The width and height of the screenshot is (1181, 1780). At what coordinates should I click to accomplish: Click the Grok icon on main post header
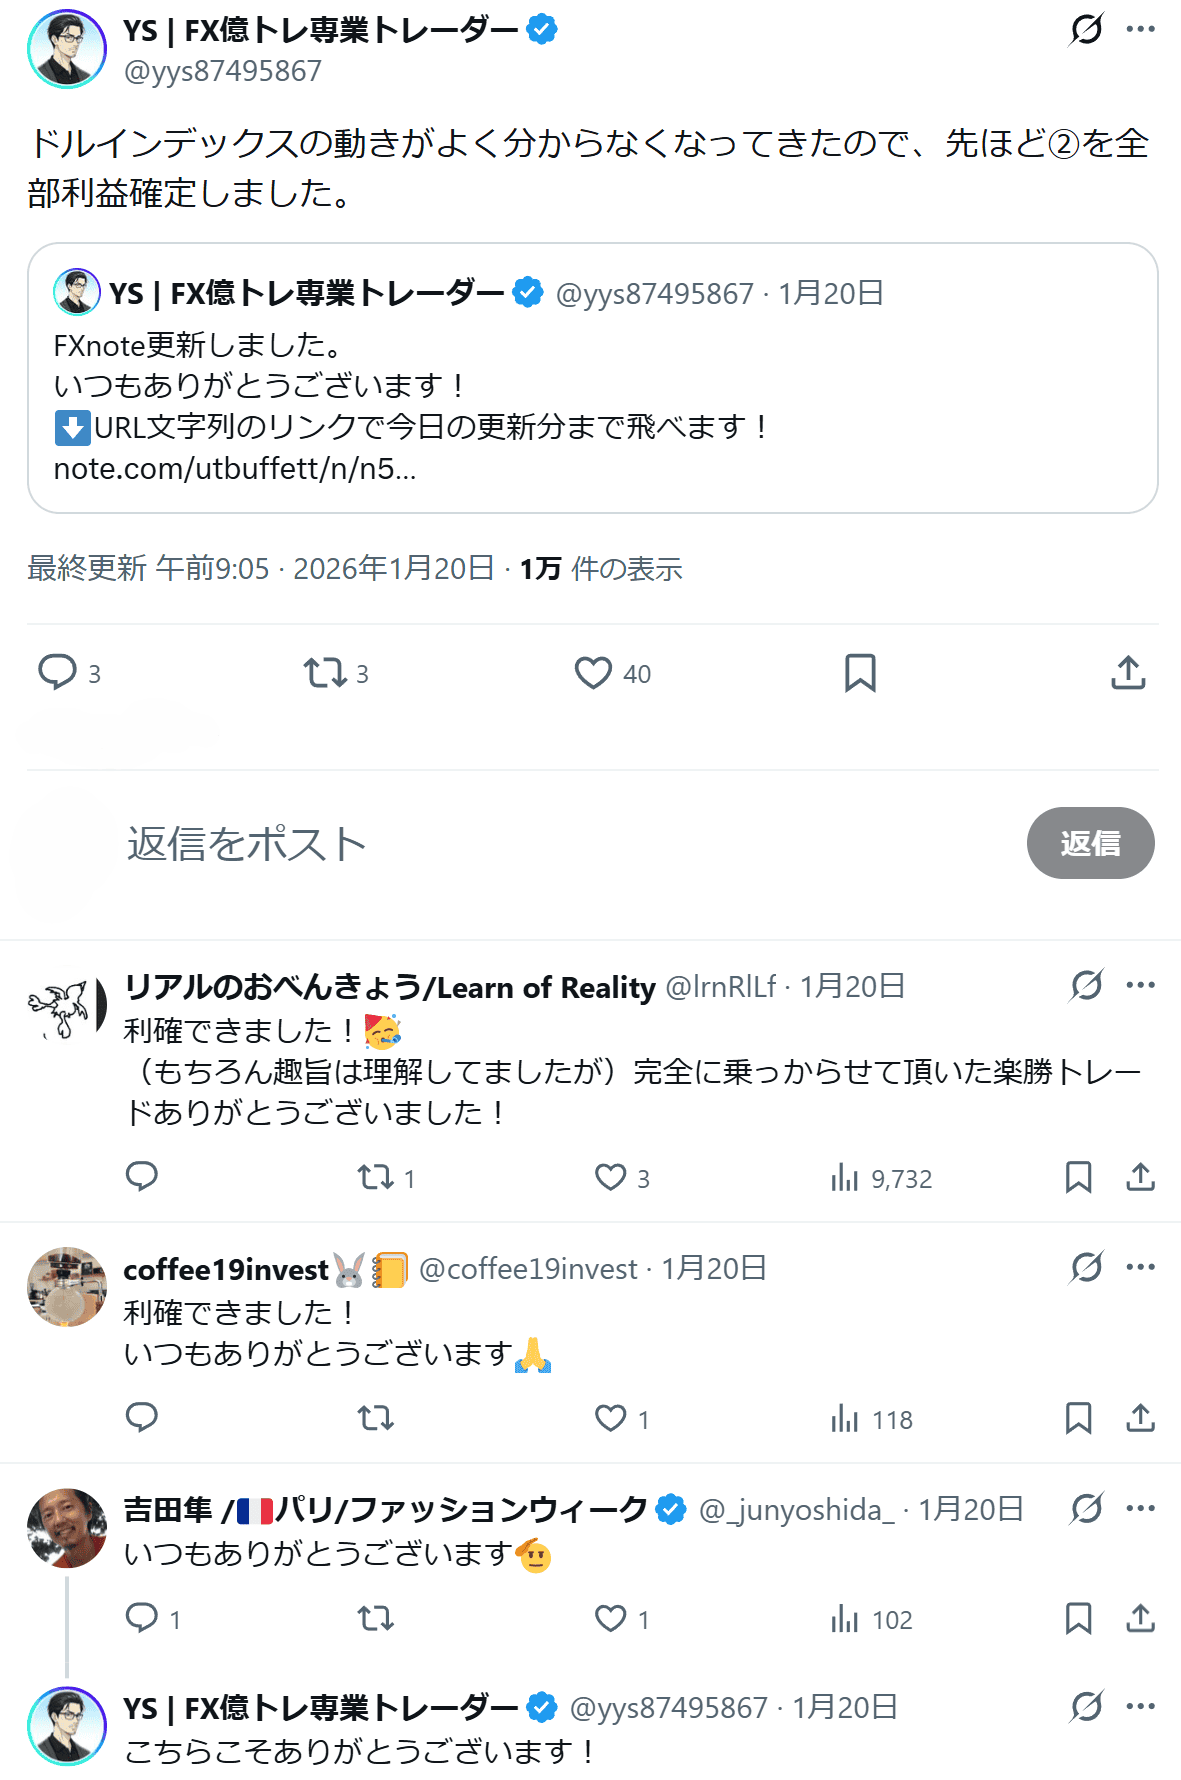pos(1086,29)
